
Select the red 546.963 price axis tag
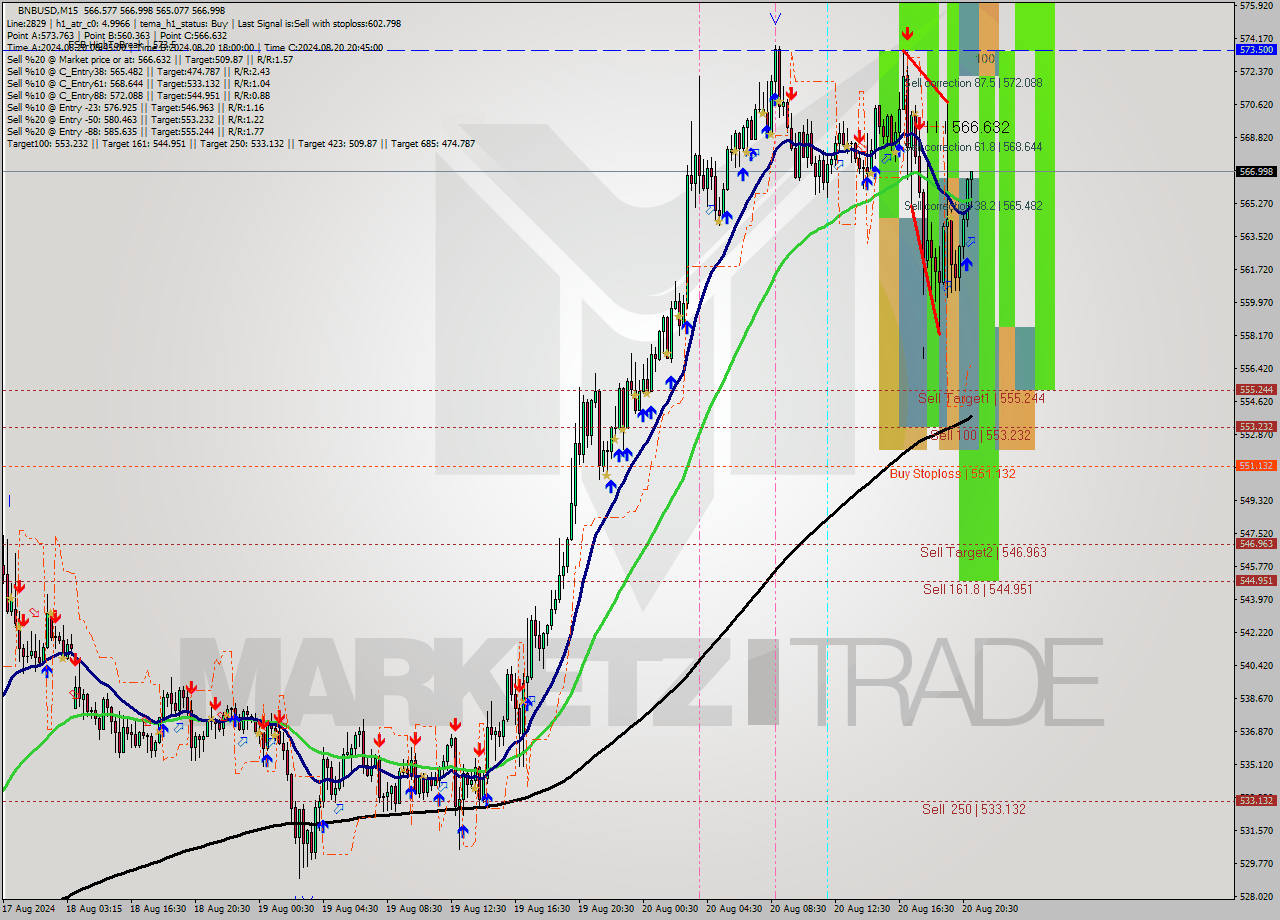[1256, 544]
